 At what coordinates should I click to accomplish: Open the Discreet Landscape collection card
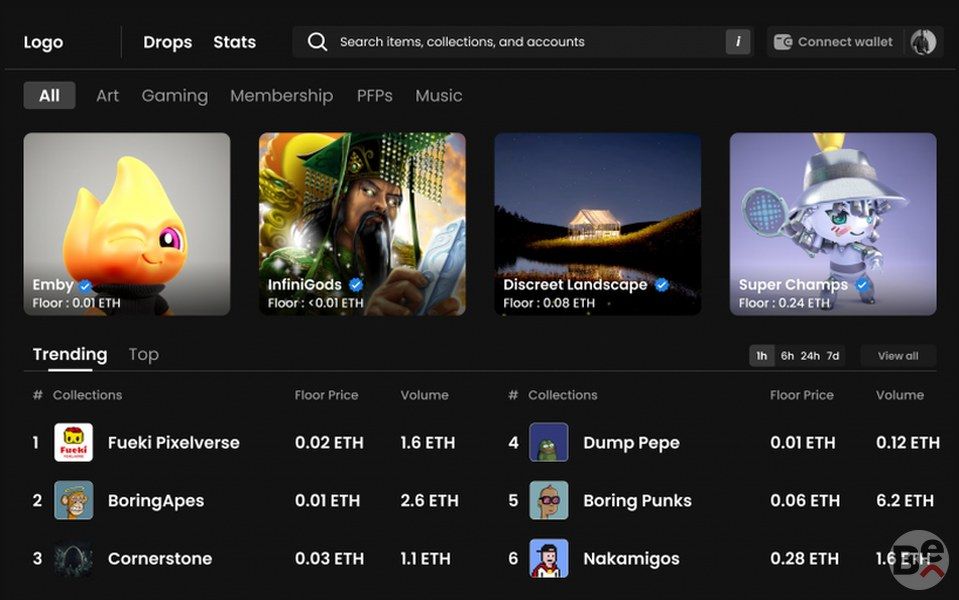coord(597,224)
